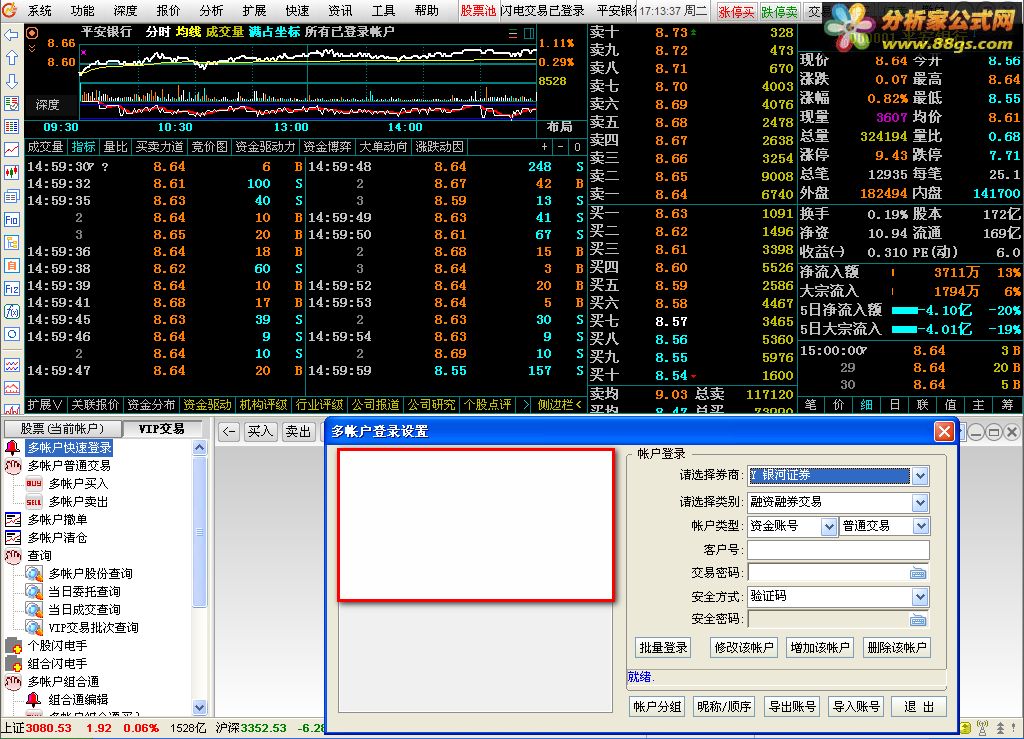Click the orange 自 self-selected stocks icon

(11, 266)
